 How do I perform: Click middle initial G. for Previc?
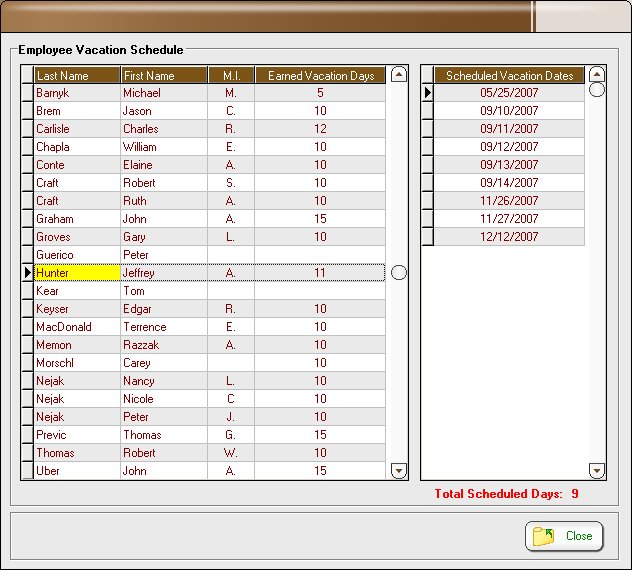click(x=231, y=435)
